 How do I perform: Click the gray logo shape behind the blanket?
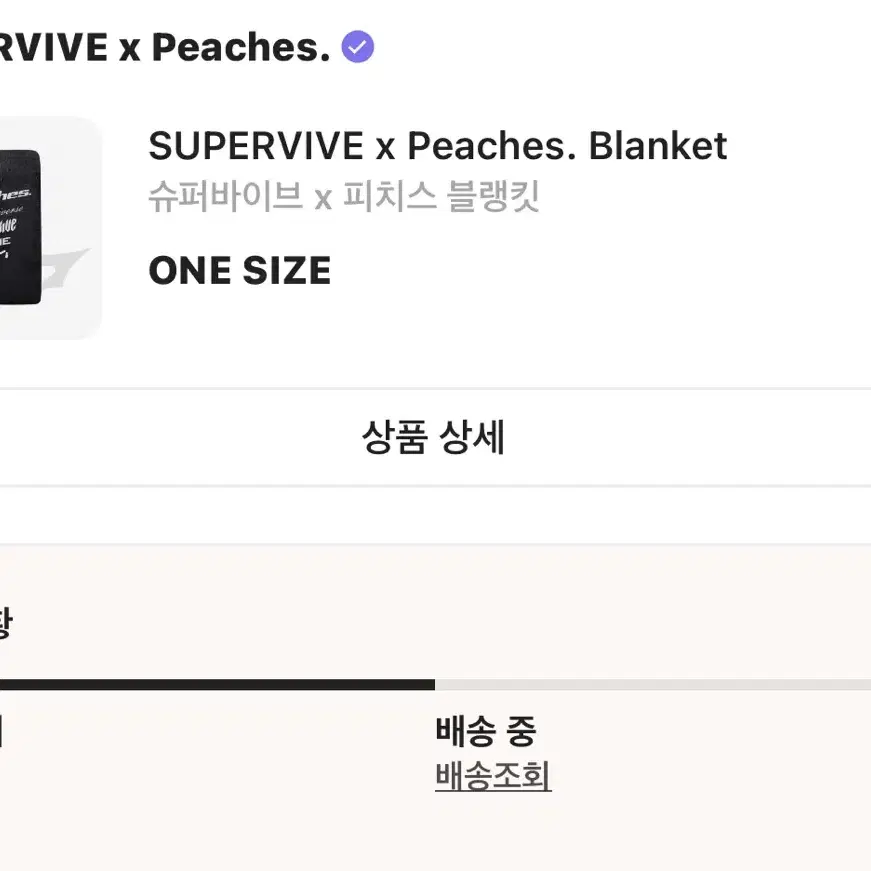[x=64, y=268]
